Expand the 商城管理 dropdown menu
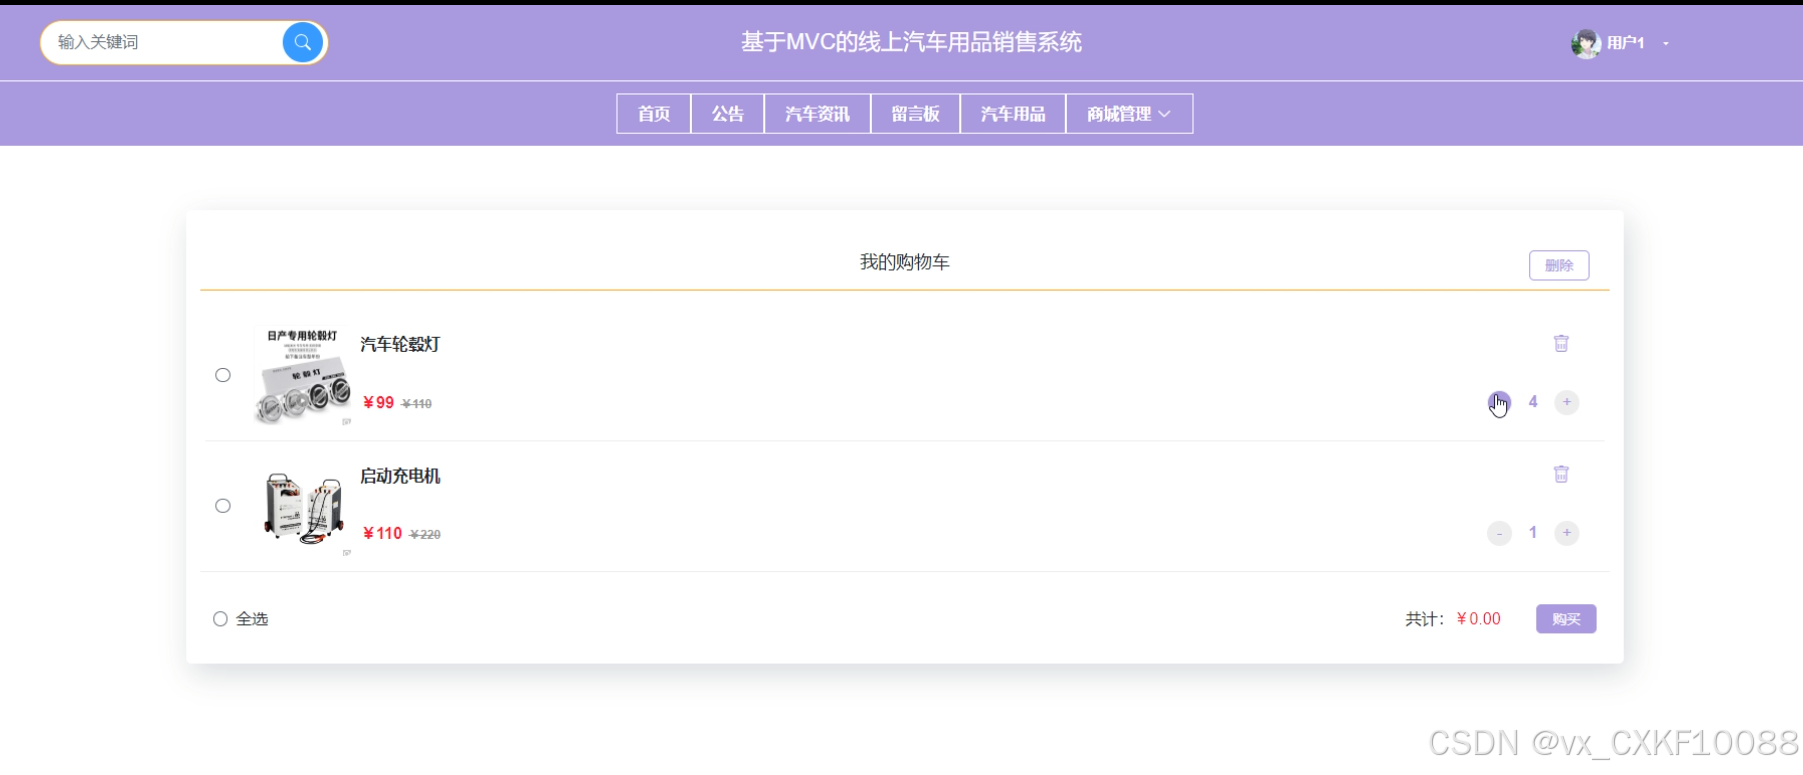 1129,114
